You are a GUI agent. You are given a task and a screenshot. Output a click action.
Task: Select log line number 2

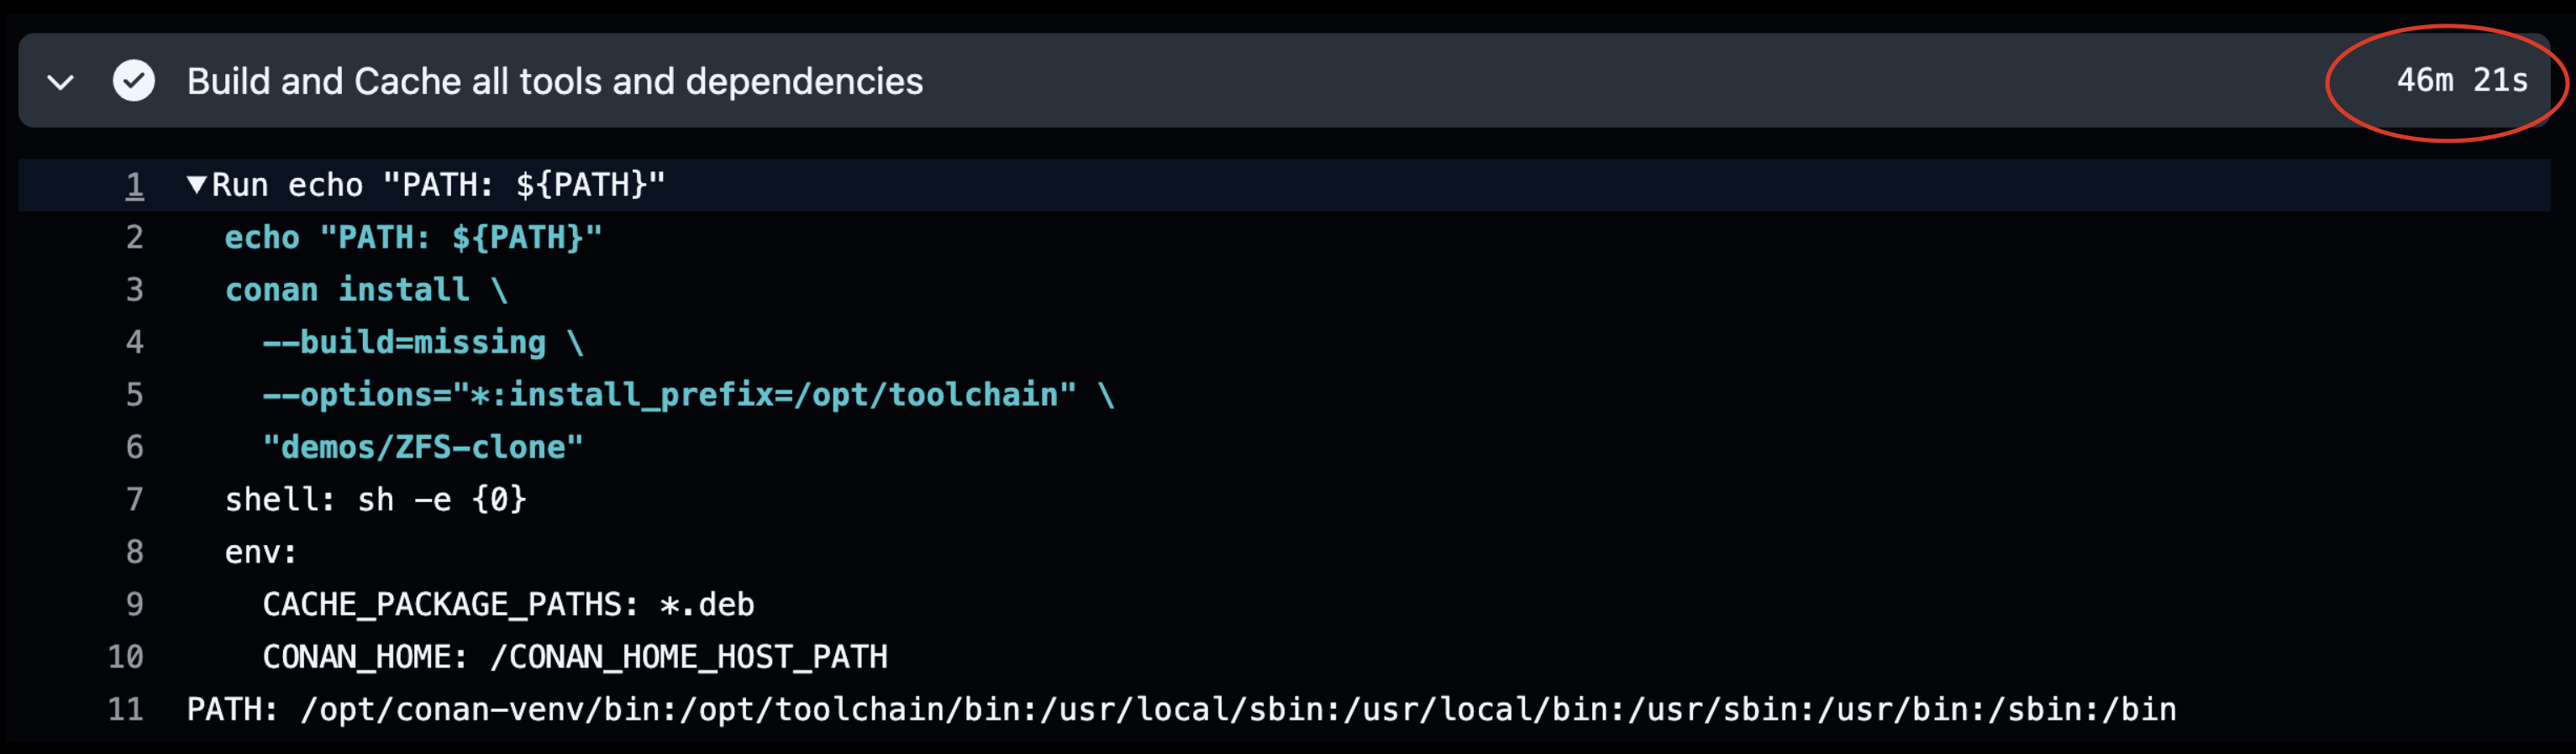[x=134, y=237]
